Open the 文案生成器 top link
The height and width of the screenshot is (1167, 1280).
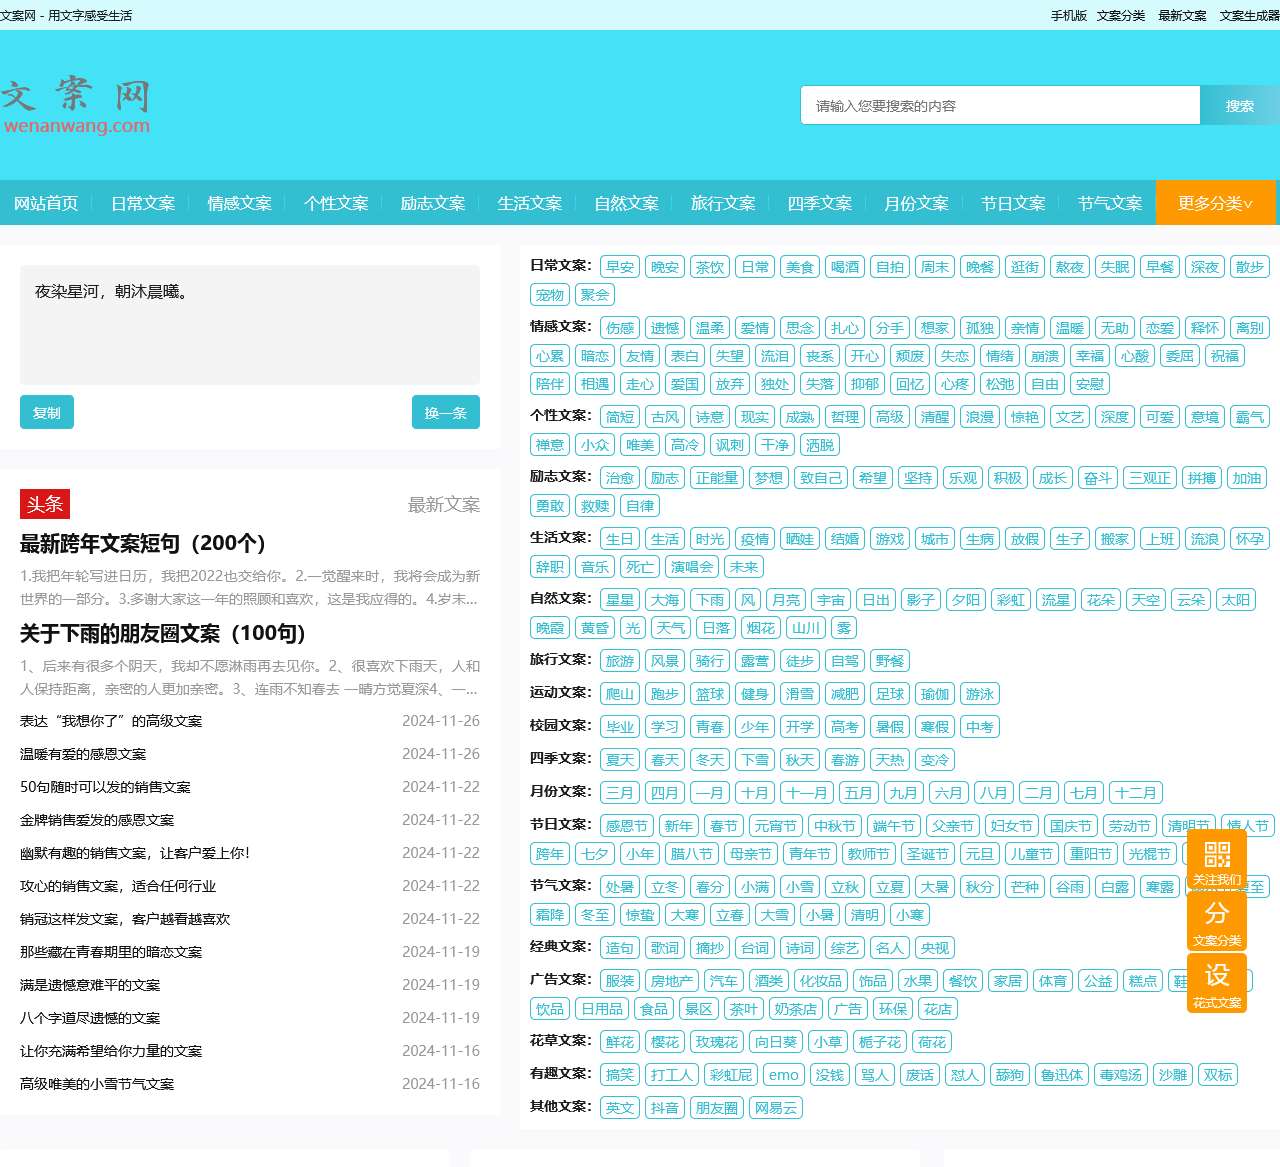tap(1249, 15)
